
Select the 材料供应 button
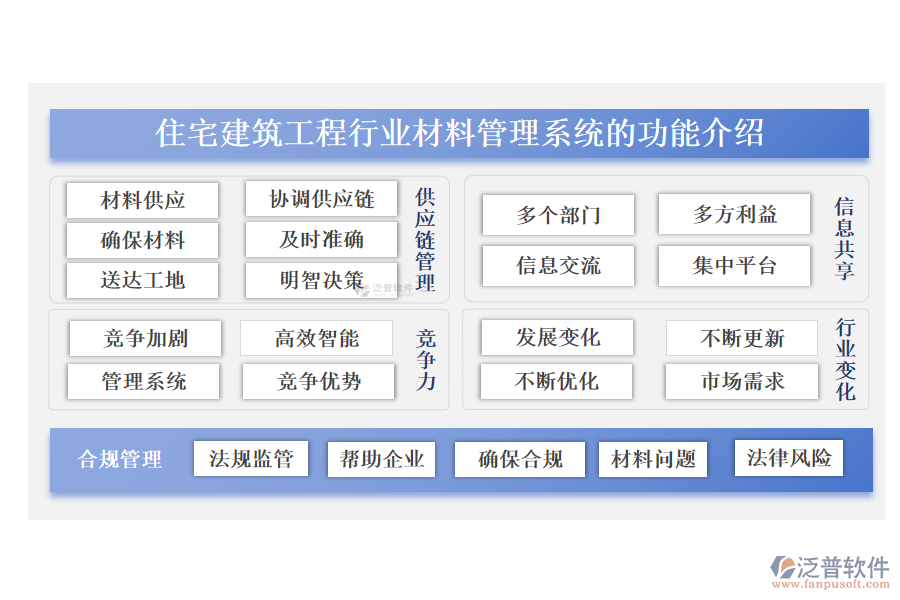tap(141, 199)
